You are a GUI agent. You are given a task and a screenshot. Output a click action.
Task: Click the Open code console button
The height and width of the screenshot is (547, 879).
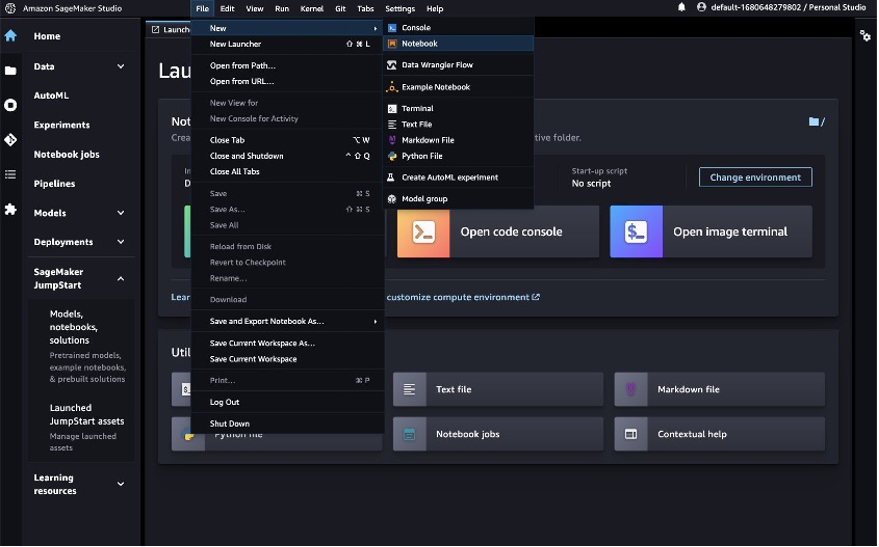[498, 231]
